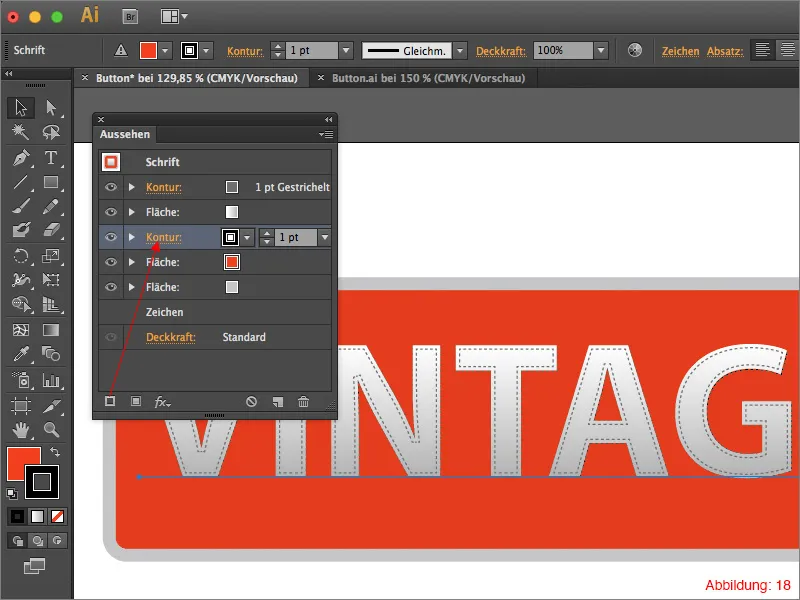Select the Hand tool
This screenshot has width=800, height=600.
[x=21, y=430]
